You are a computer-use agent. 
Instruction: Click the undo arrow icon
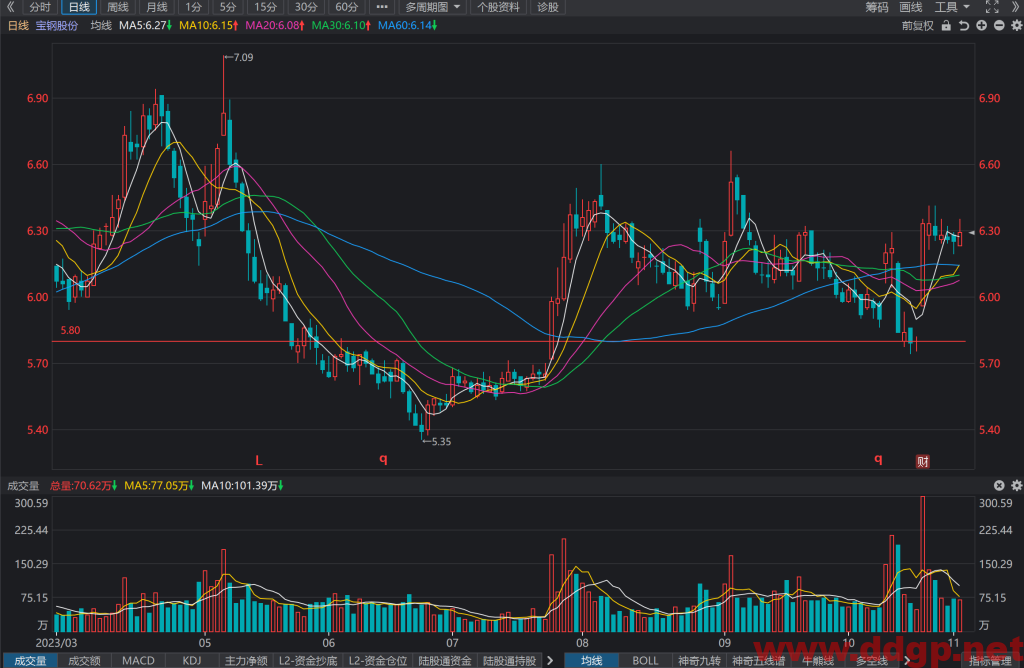(964, 25)
